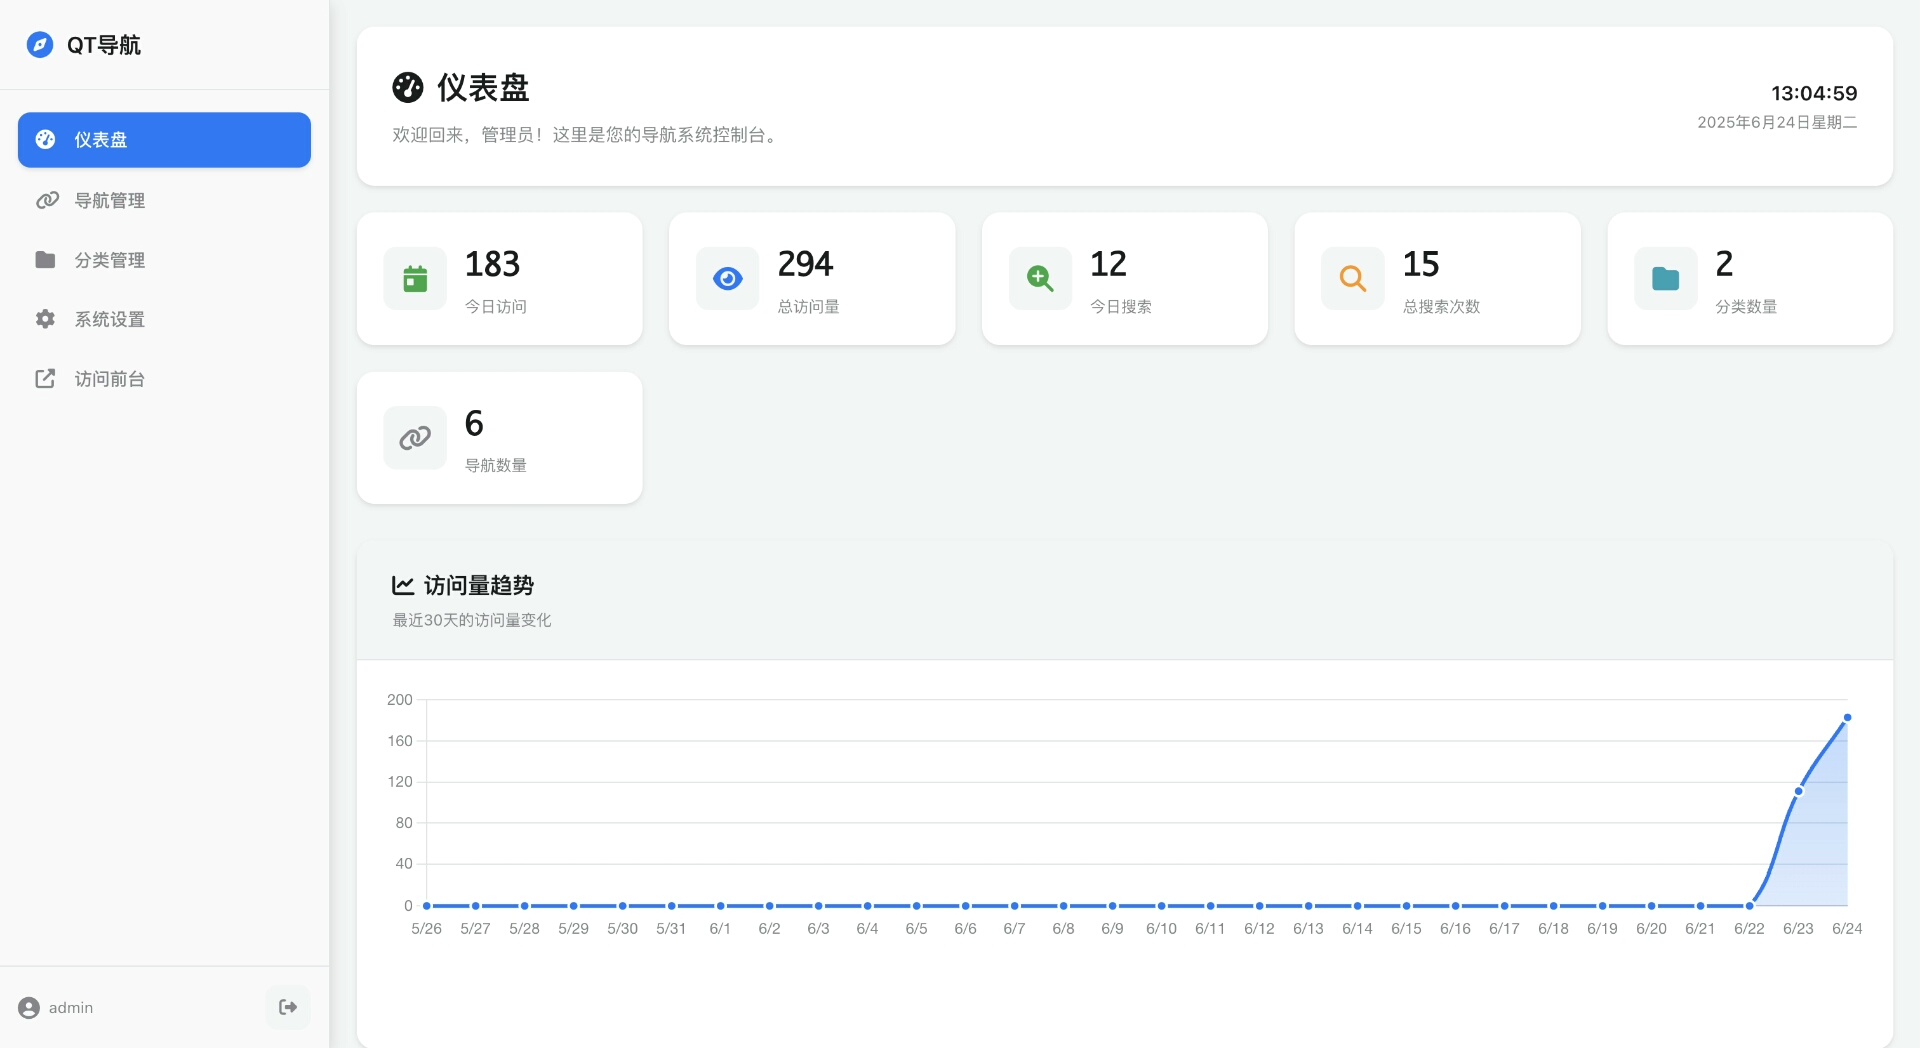
Task: Click the 6/22 data point on the trend line
Action: [x=1749, y=906]
